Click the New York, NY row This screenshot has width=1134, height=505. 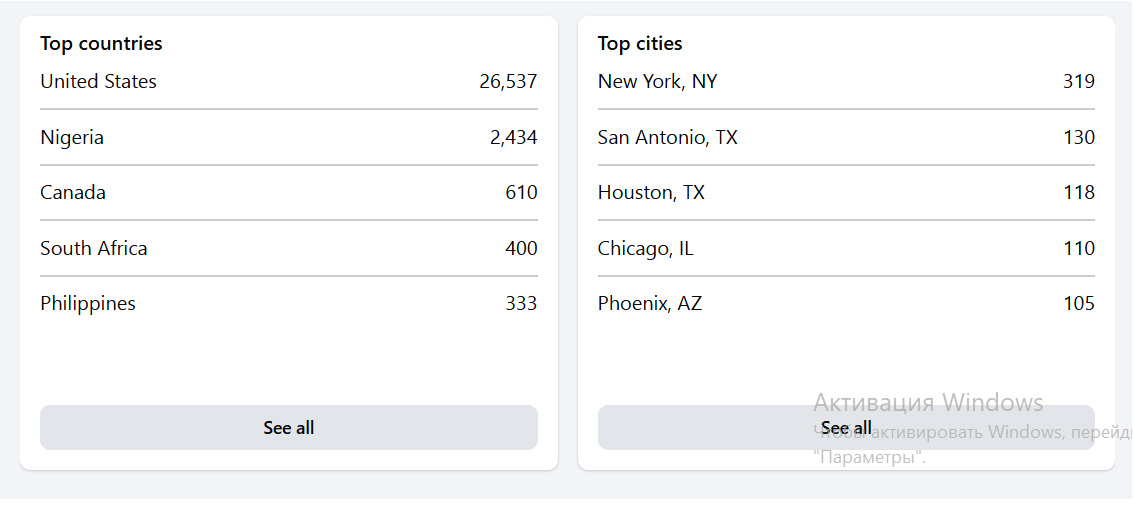tap(846, 82)
